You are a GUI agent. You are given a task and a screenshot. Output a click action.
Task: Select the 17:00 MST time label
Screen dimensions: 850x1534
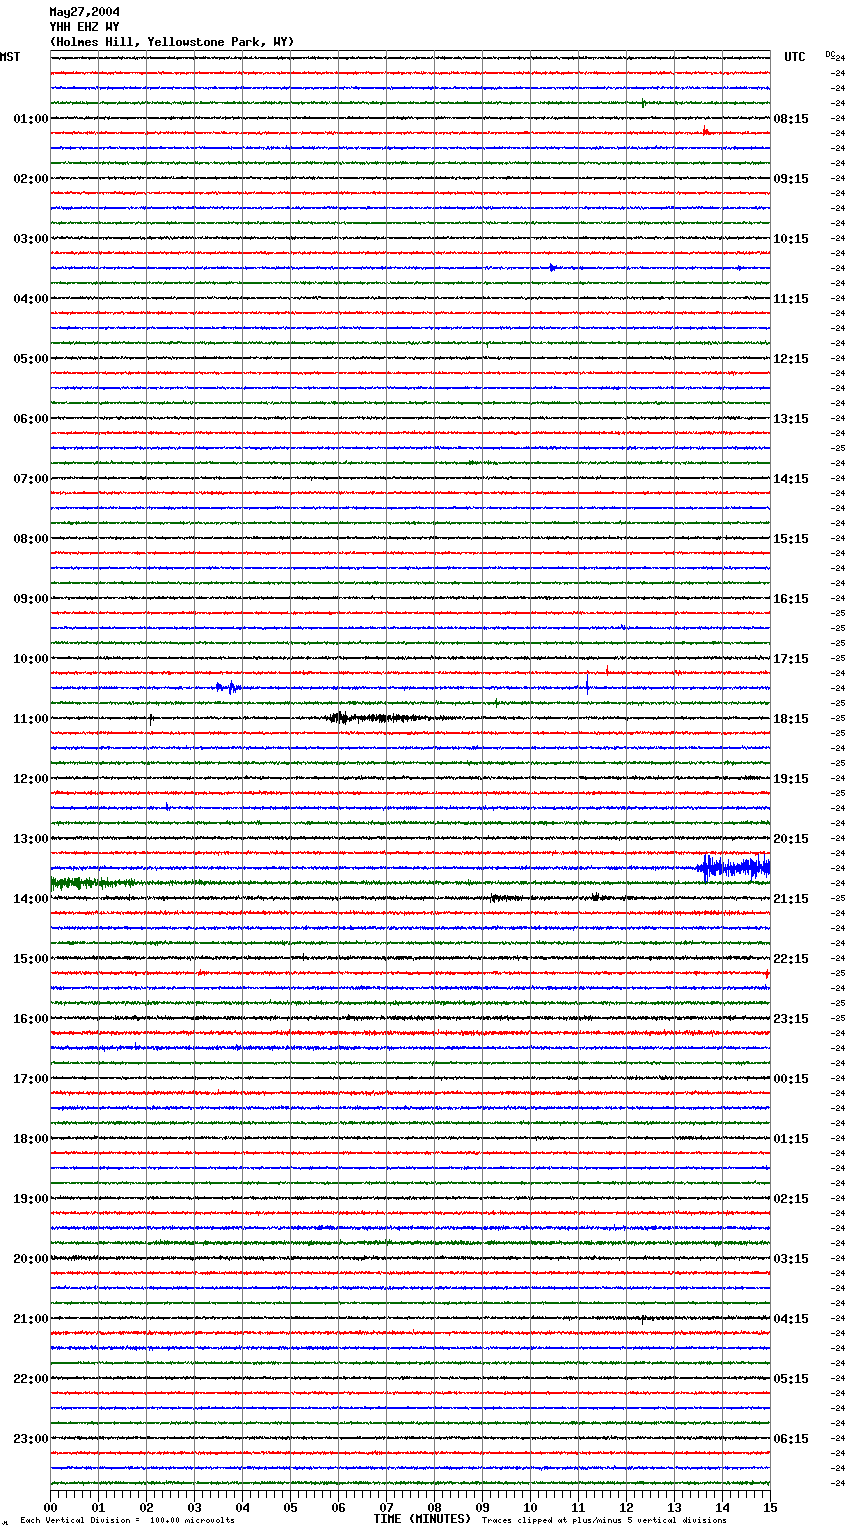pos(31,1079)
